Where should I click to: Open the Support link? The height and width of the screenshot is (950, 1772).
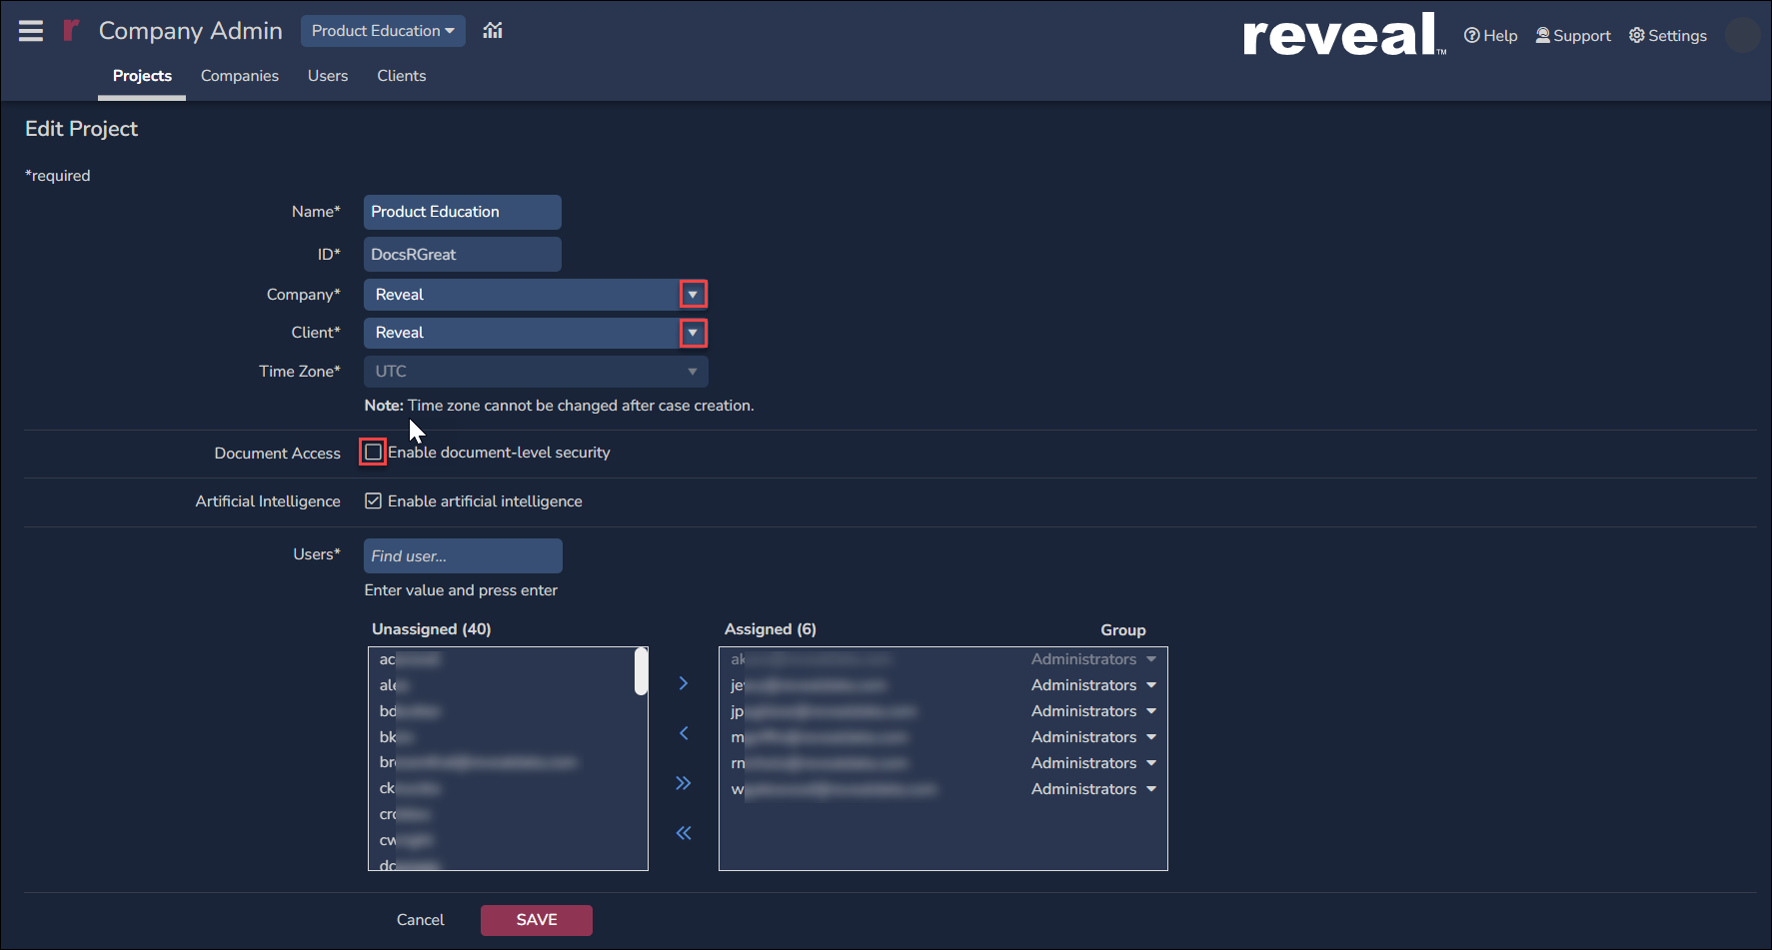1573,36
